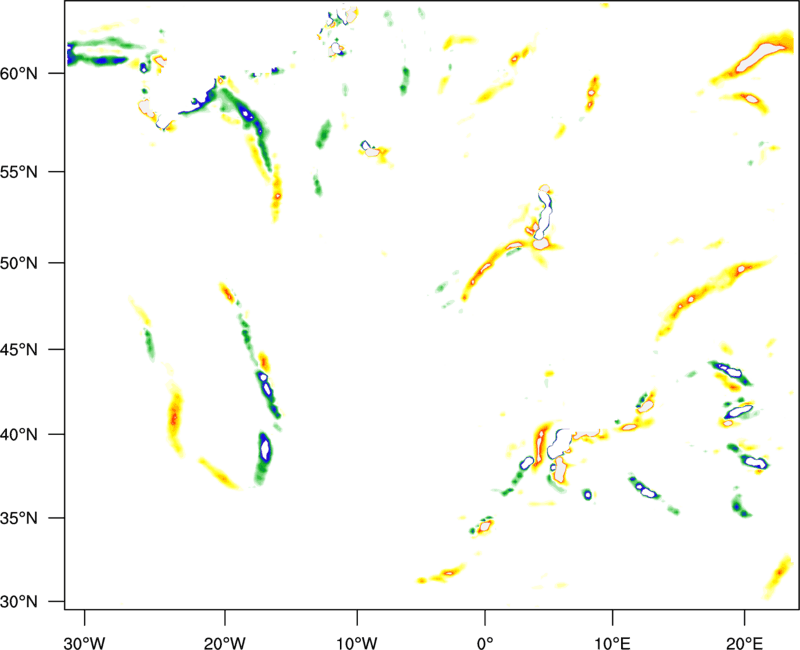The width and height of the screenshot is (800, 650).
Task: Click the 60°N latitude label
Action: 19,74
